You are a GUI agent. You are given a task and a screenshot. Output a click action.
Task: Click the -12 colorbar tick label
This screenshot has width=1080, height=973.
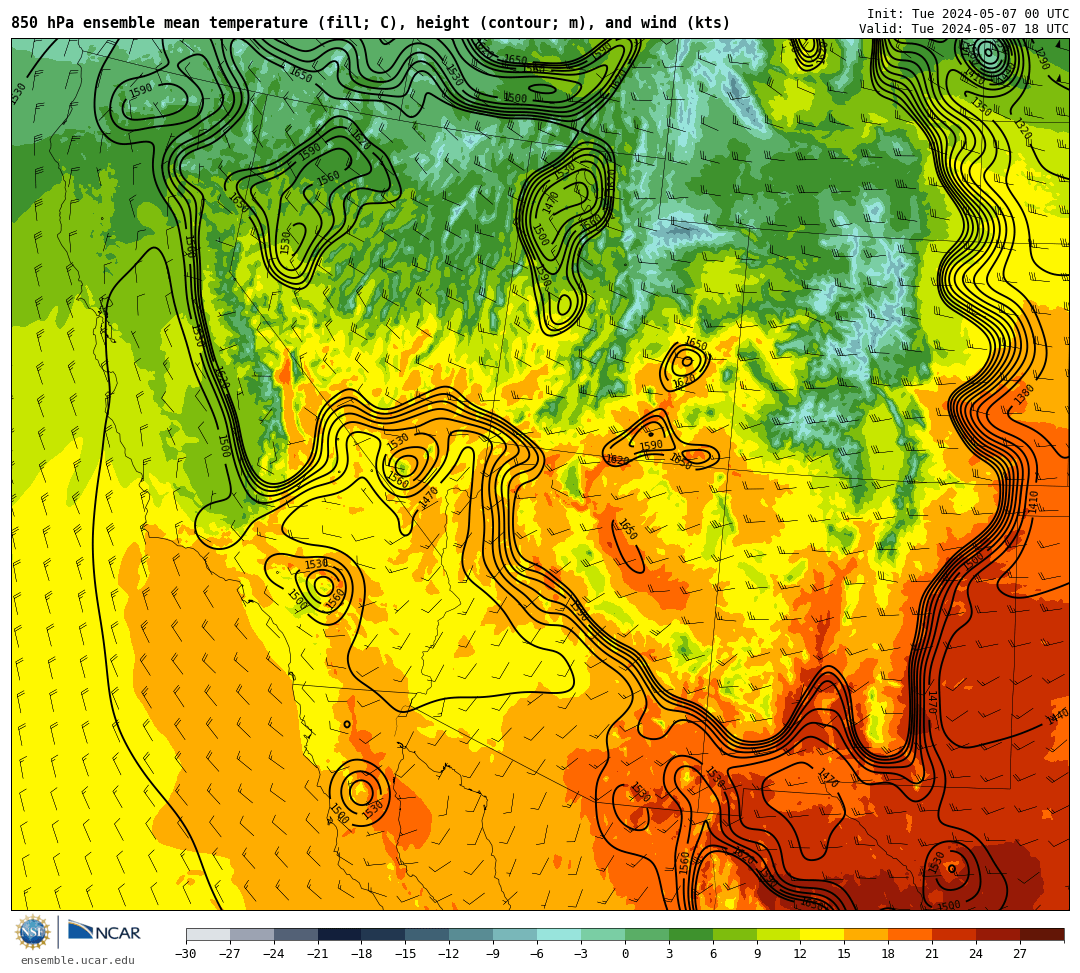450,954
